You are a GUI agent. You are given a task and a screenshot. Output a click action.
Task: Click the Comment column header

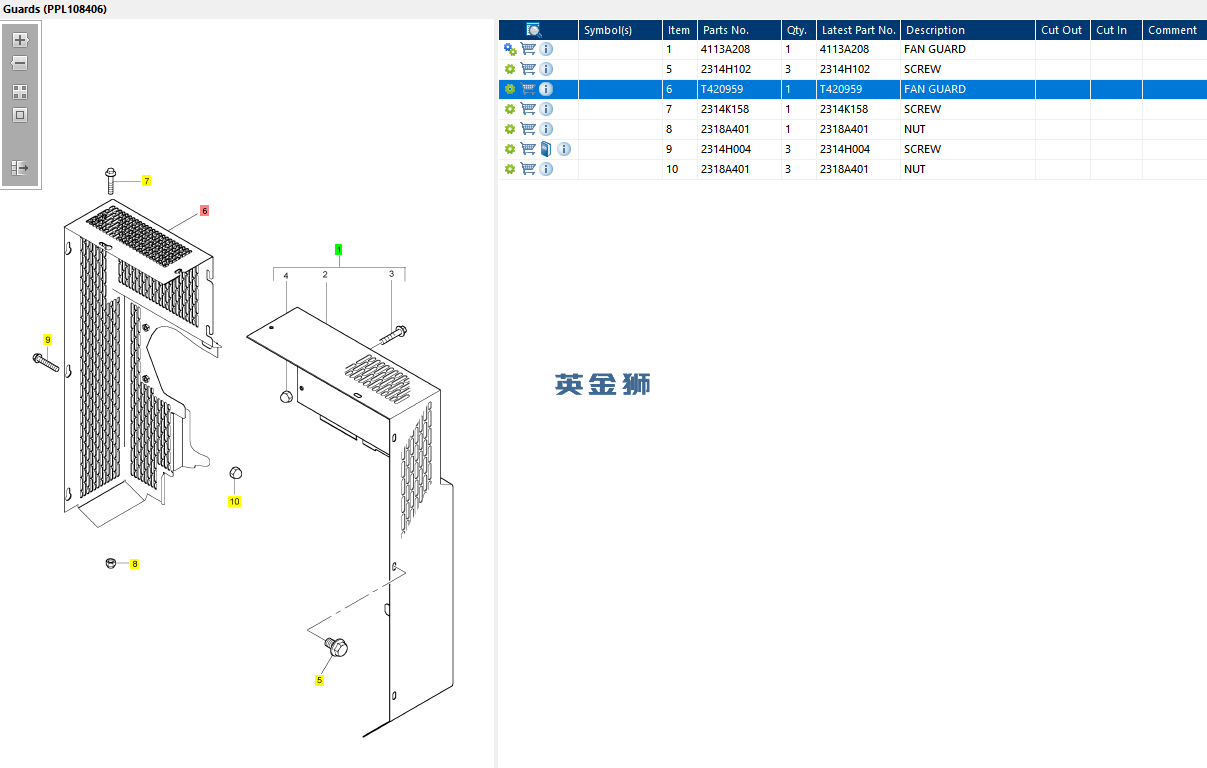[x=1174, y=30]
